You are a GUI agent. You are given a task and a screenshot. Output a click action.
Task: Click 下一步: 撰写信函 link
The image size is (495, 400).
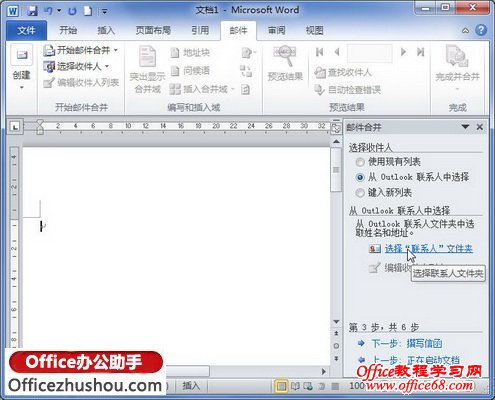407,343
